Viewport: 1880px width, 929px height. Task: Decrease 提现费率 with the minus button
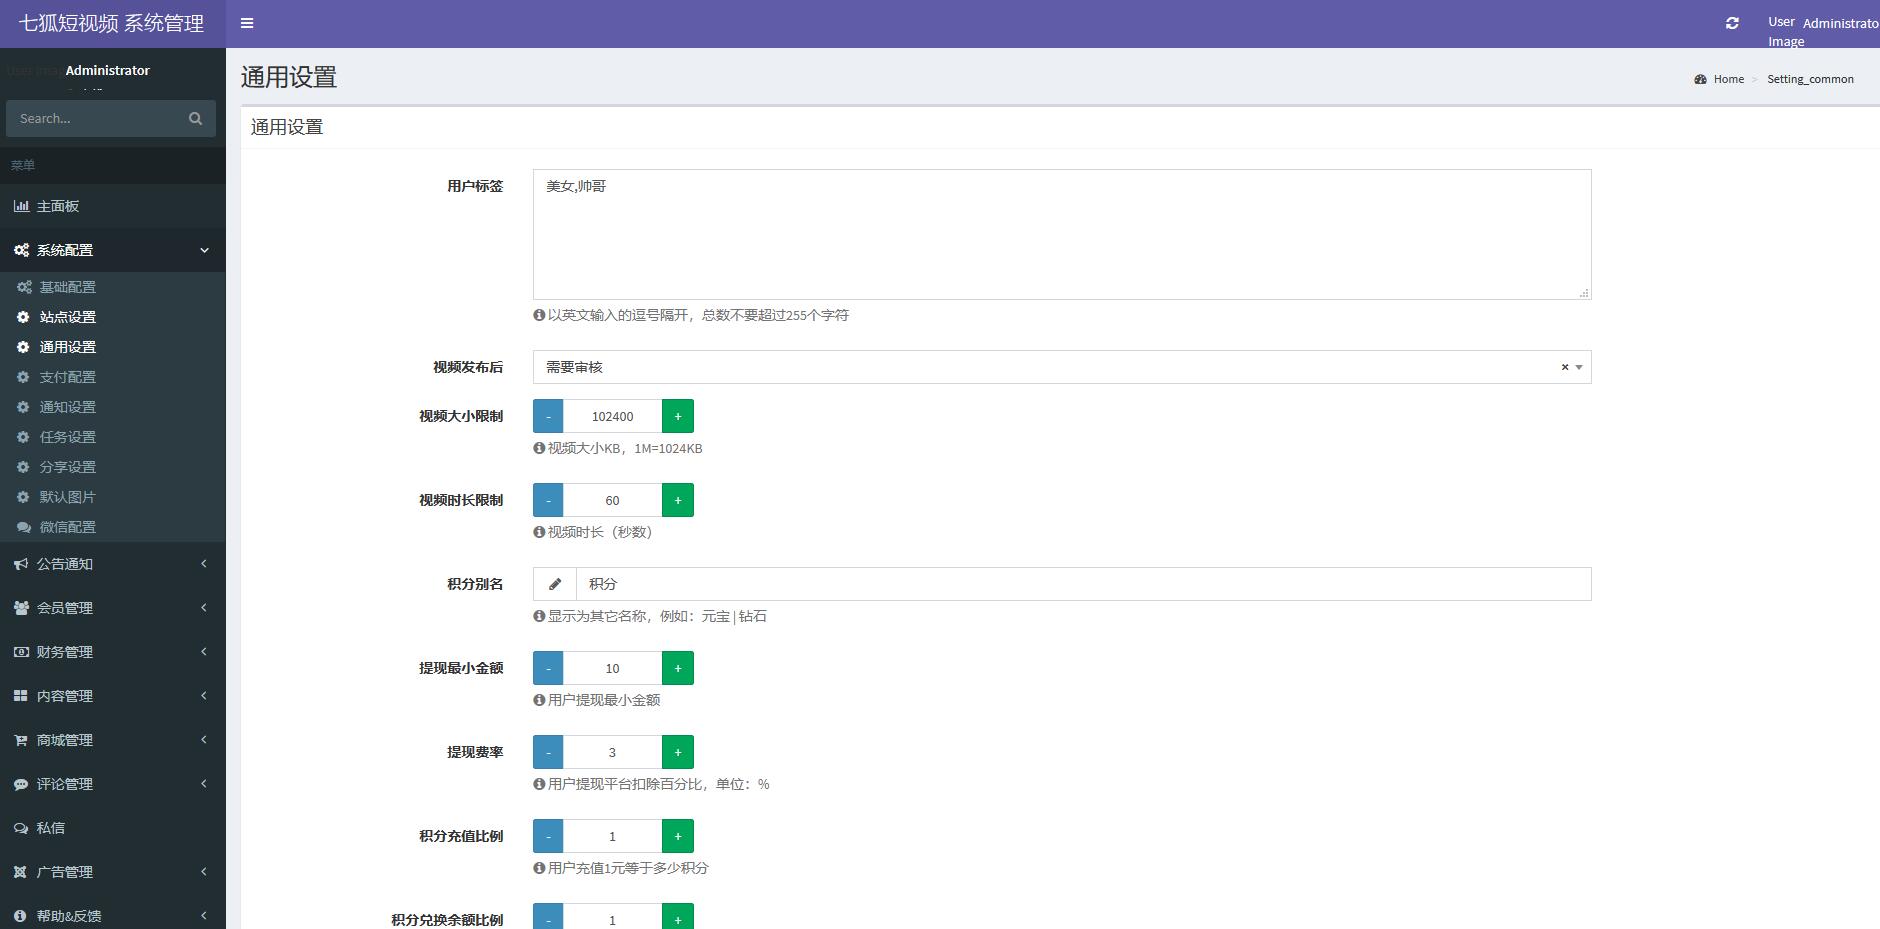click(x=548, y=752)
